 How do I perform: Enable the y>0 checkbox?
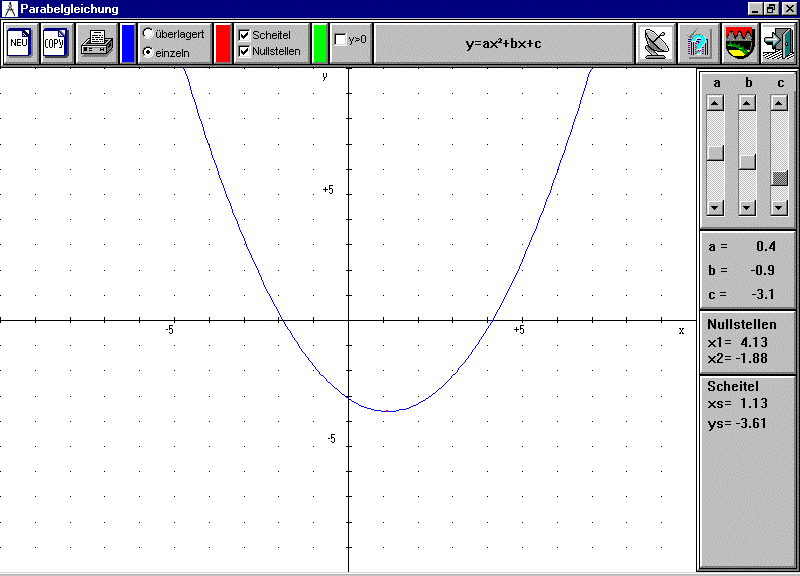coord(351,39)
